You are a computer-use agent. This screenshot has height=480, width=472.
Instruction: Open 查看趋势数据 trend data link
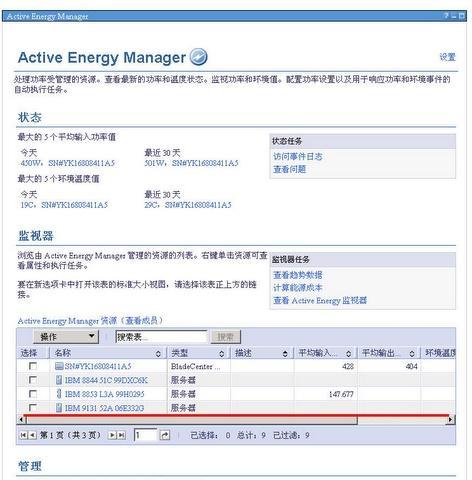click(x=298, y=275)
